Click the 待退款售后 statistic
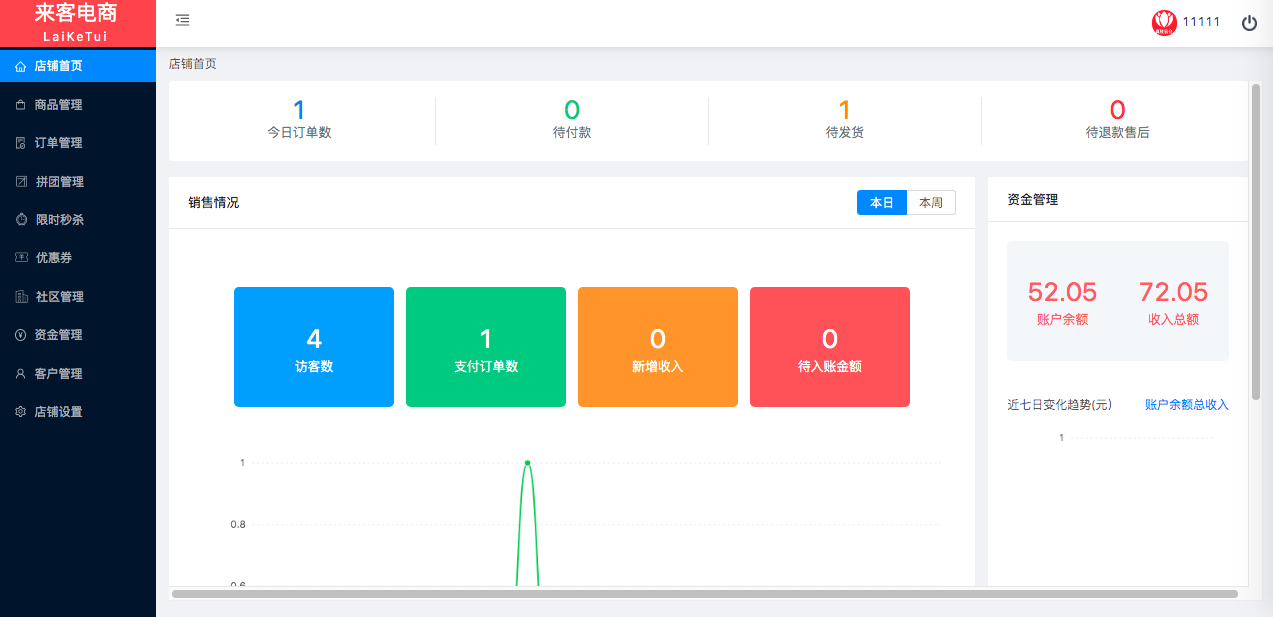This screenshot has width=1273, height=617. click(1118, 120)
